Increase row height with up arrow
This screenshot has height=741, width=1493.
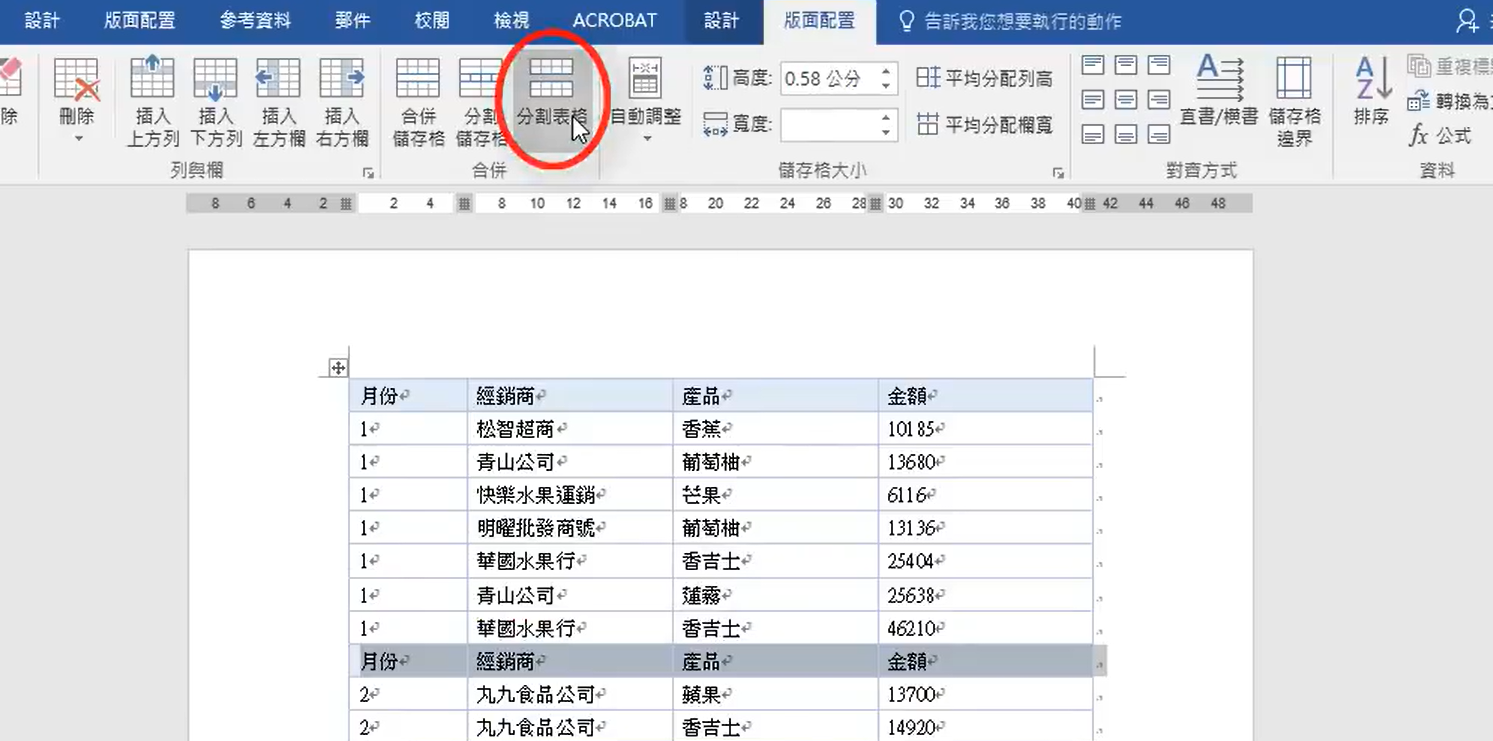pyautogui.click(x=886, y=71)
